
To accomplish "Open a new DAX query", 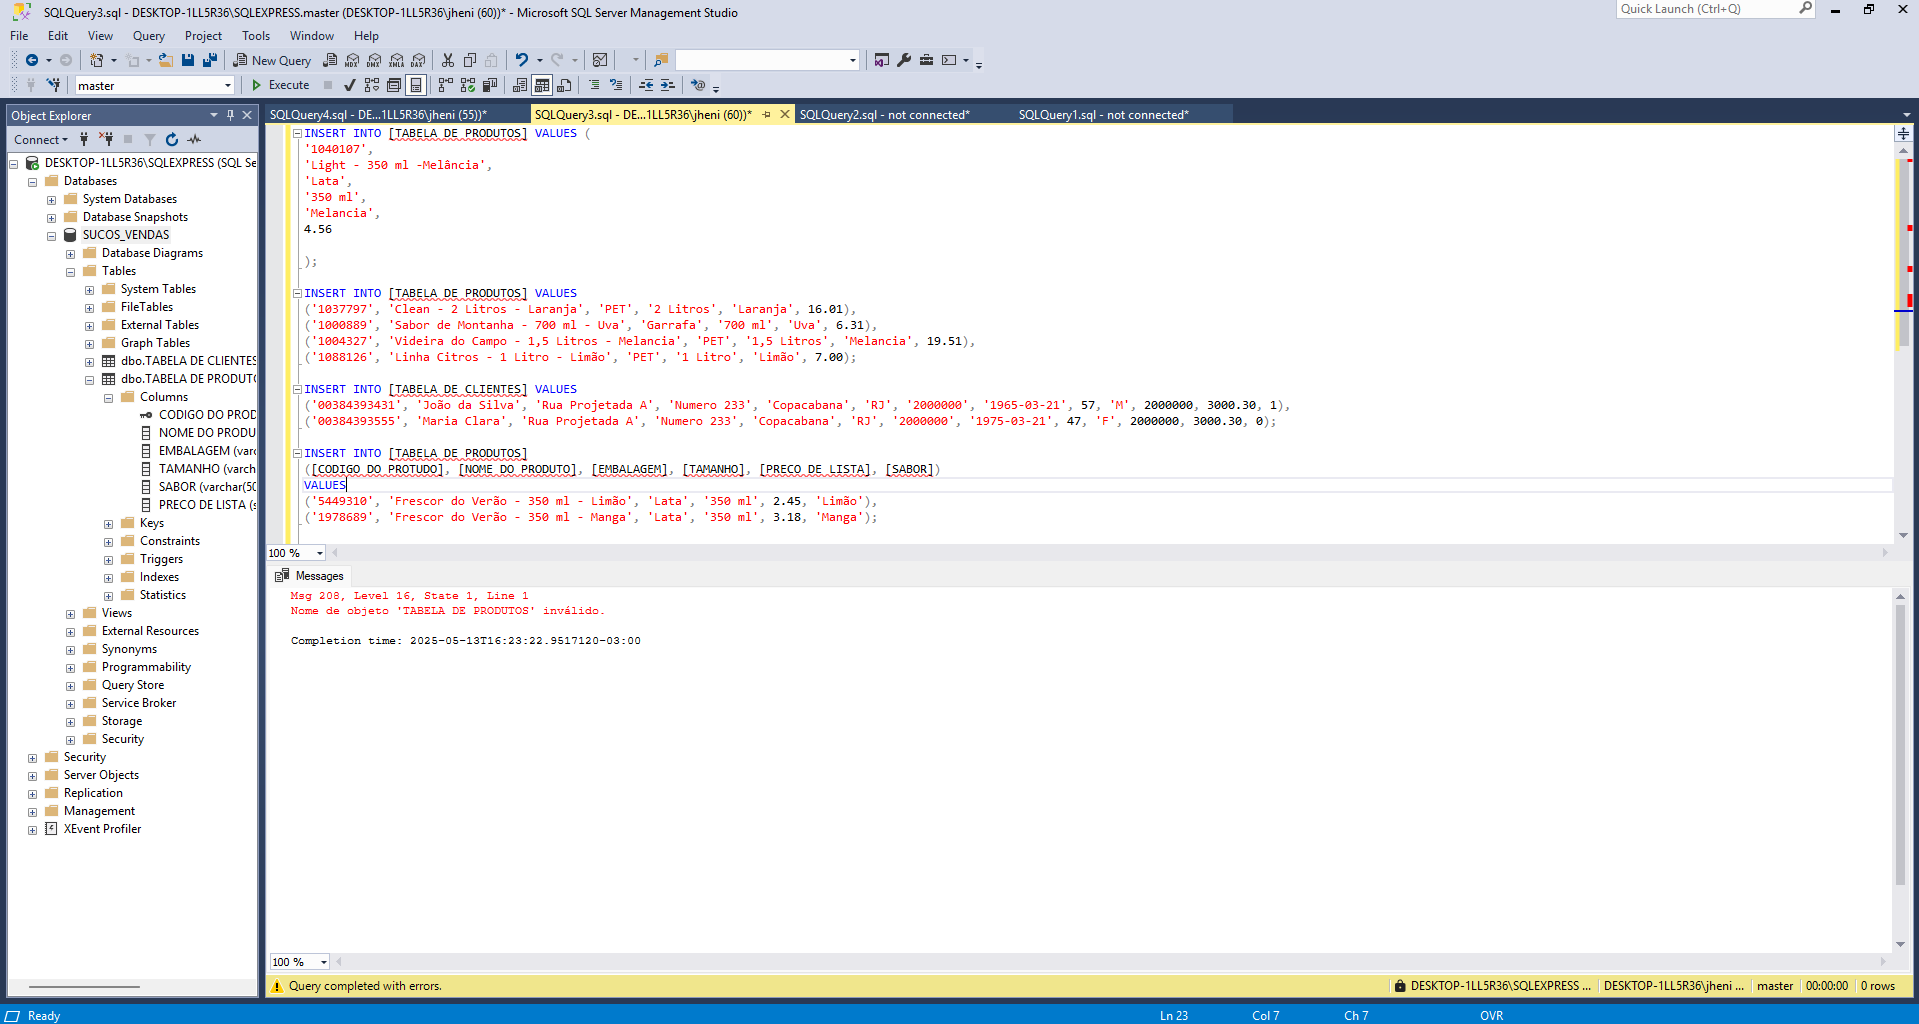I will [x=418, y=60].
